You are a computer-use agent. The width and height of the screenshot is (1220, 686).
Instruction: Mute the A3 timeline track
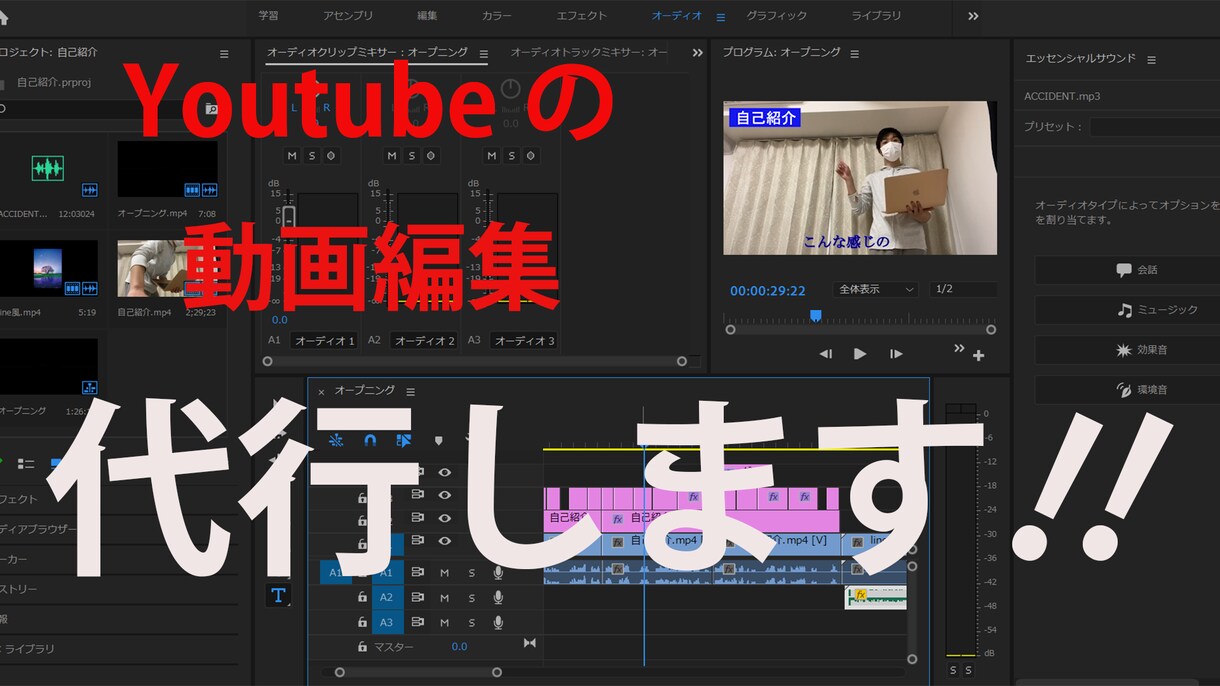click(445, 622)
